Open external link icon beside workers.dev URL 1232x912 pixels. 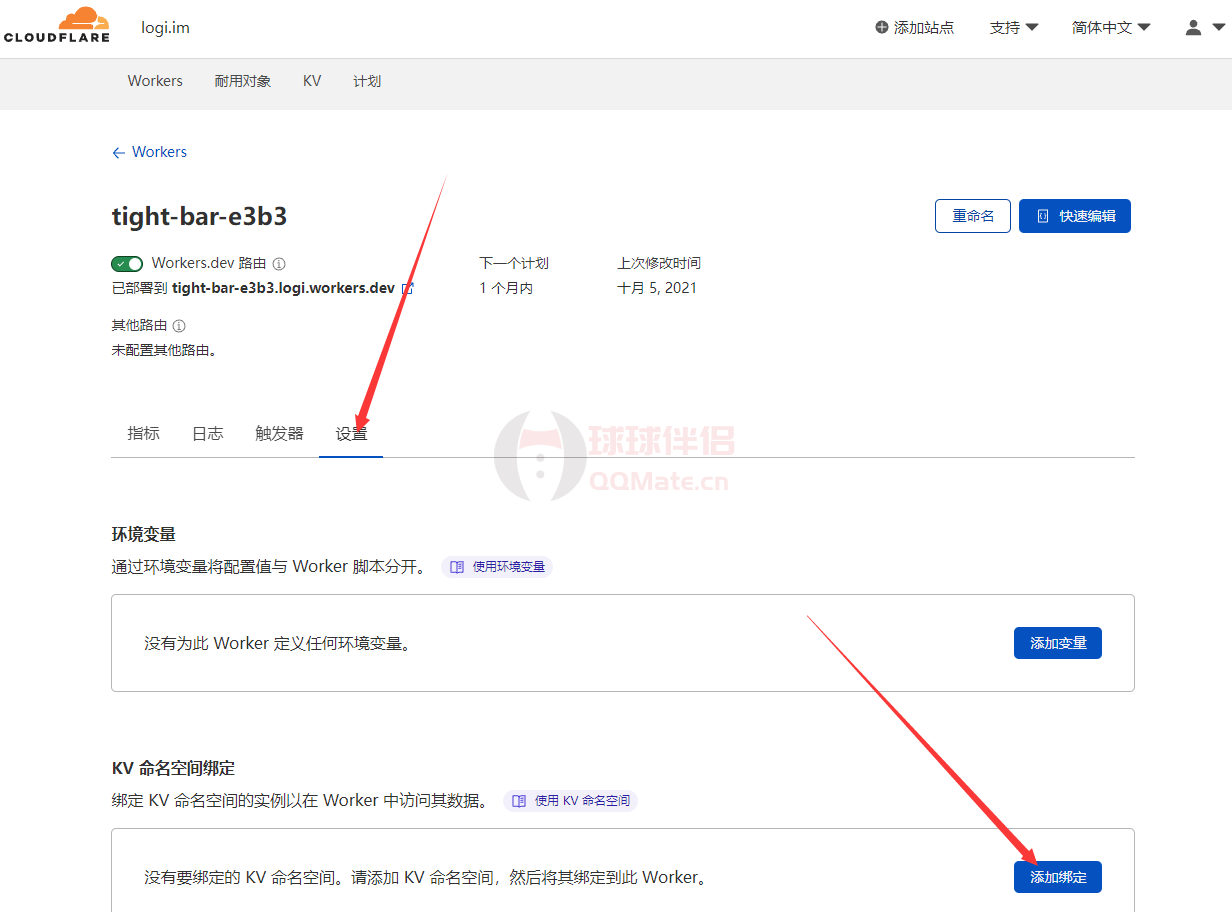coord(407,288)
